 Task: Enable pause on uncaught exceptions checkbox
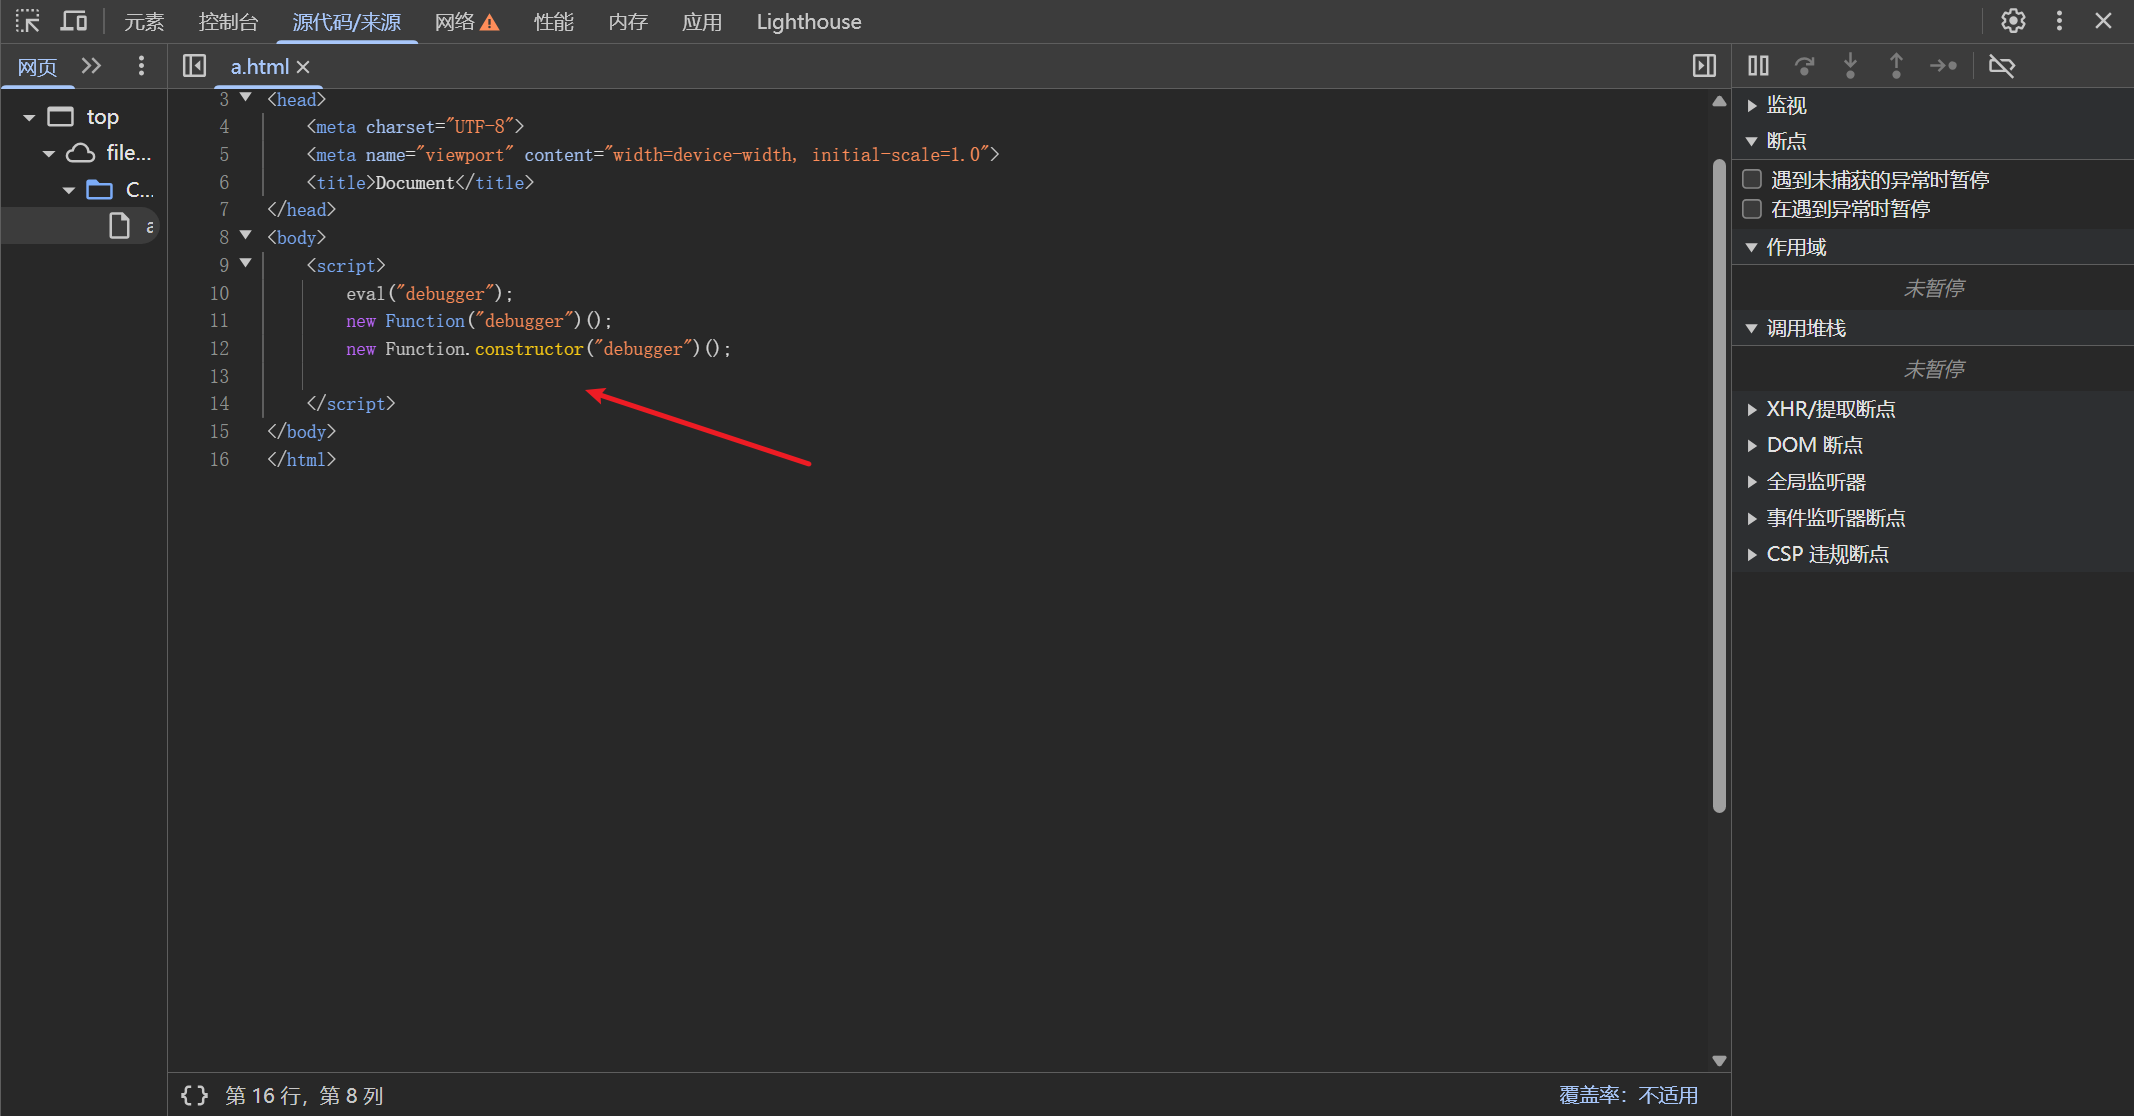click(1752, 179)
